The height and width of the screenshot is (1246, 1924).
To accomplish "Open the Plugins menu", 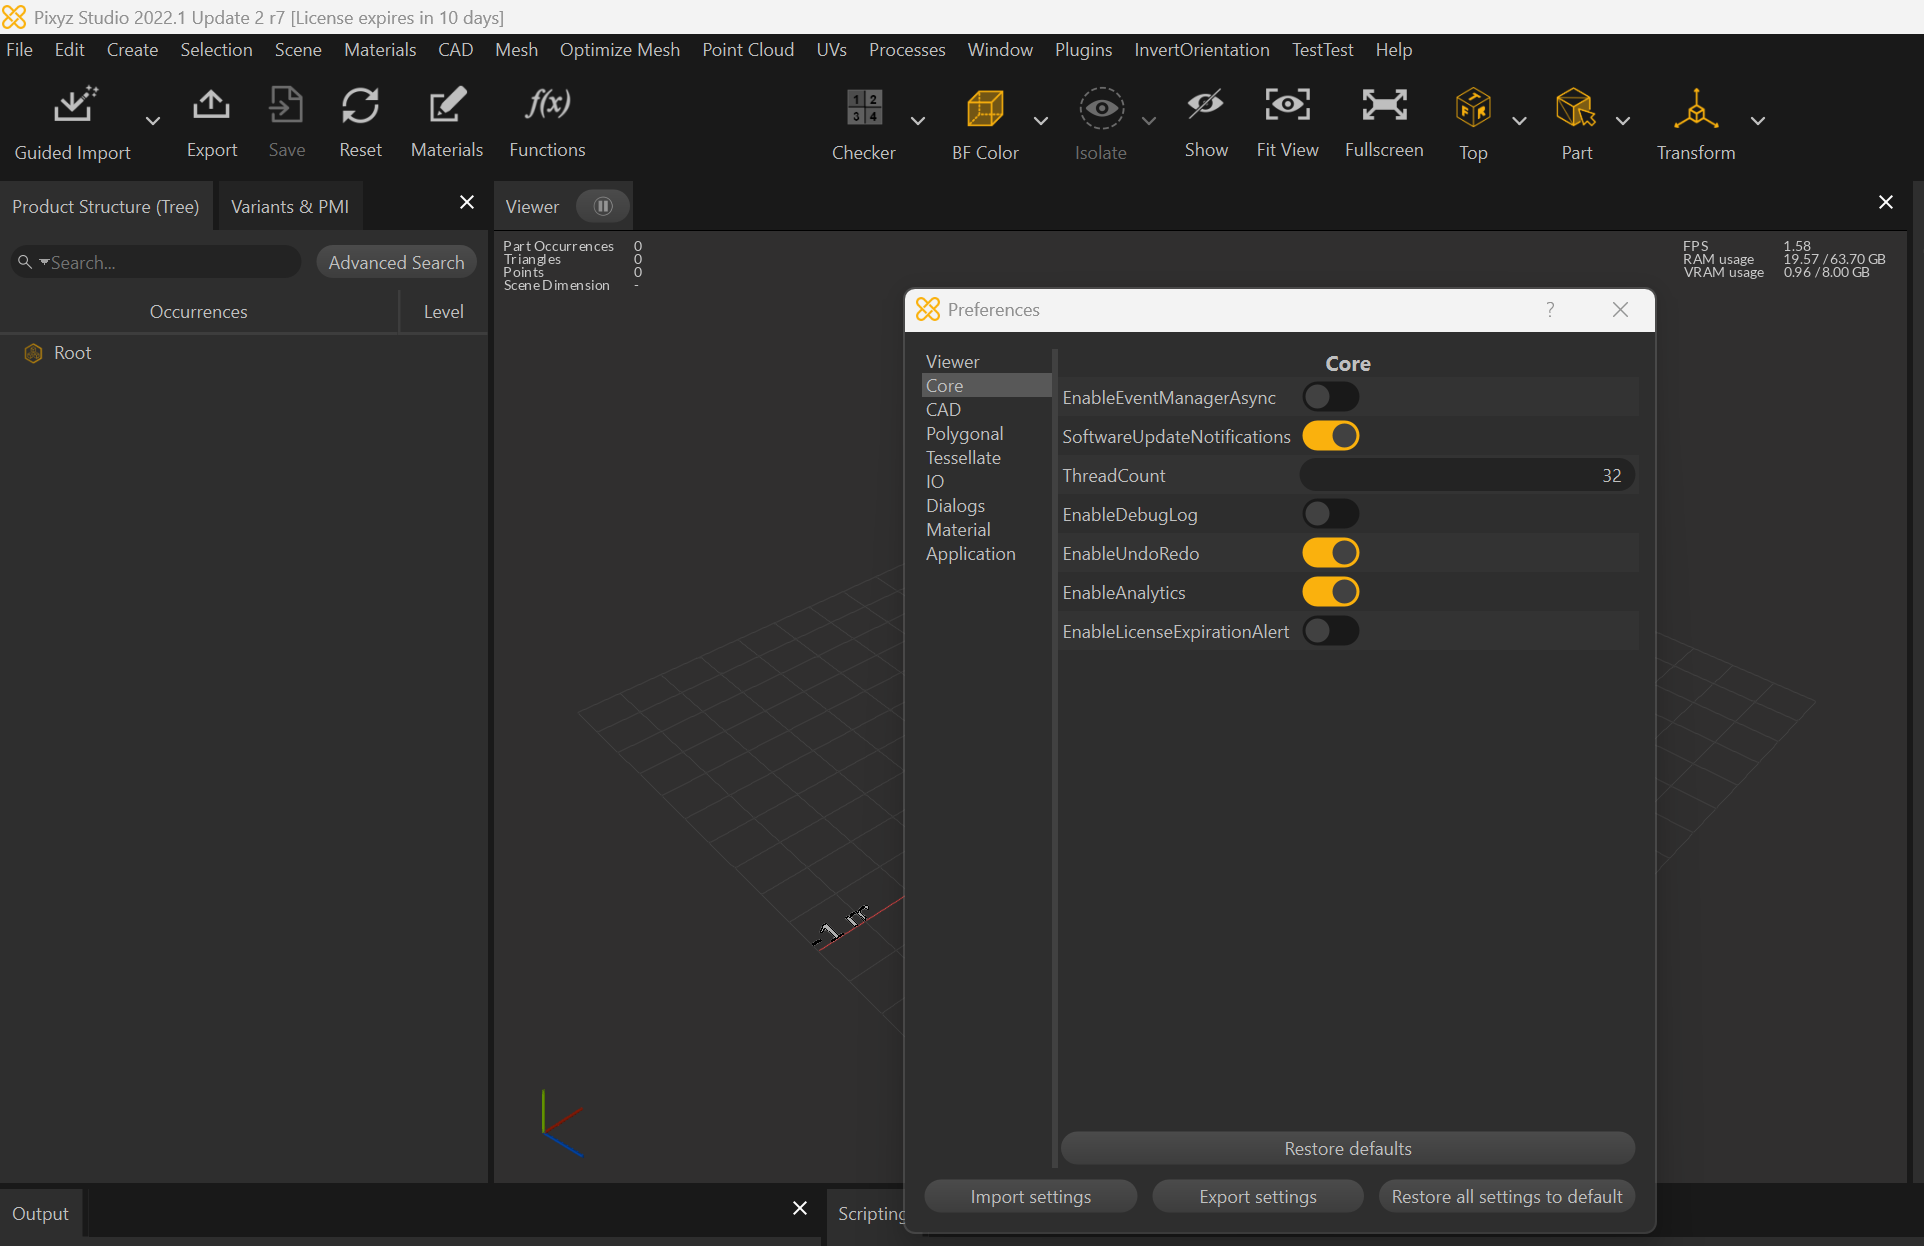I will 1083,49.
